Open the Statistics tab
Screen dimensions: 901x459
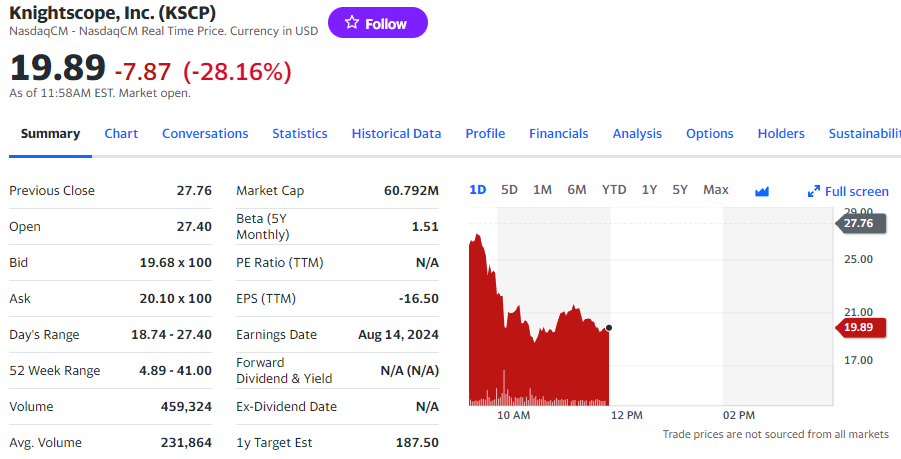coord(300,133)
